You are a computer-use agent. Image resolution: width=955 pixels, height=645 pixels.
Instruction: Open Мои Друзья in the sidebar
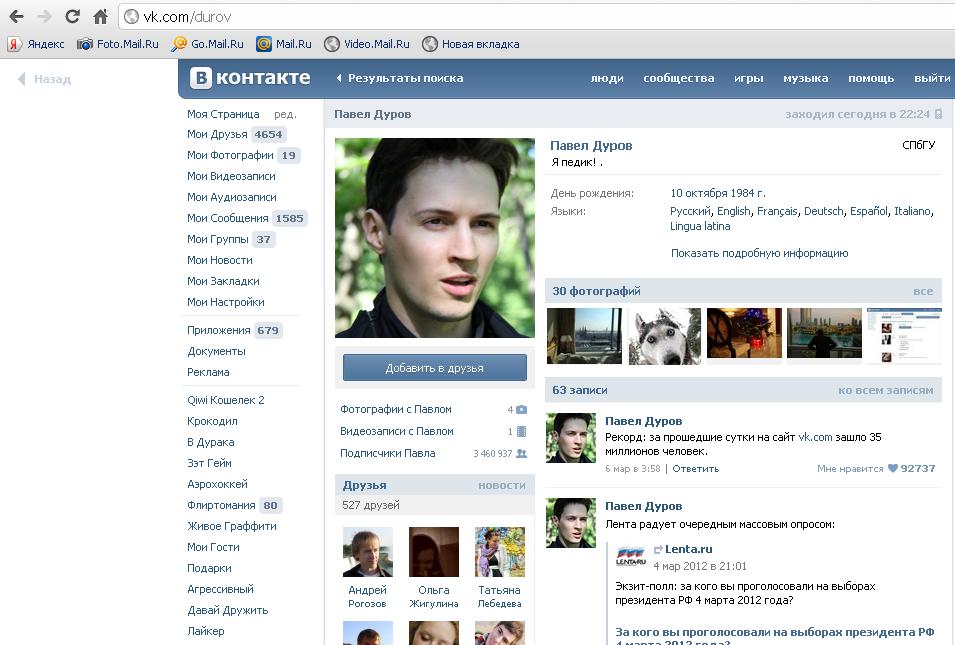point(217,134)
